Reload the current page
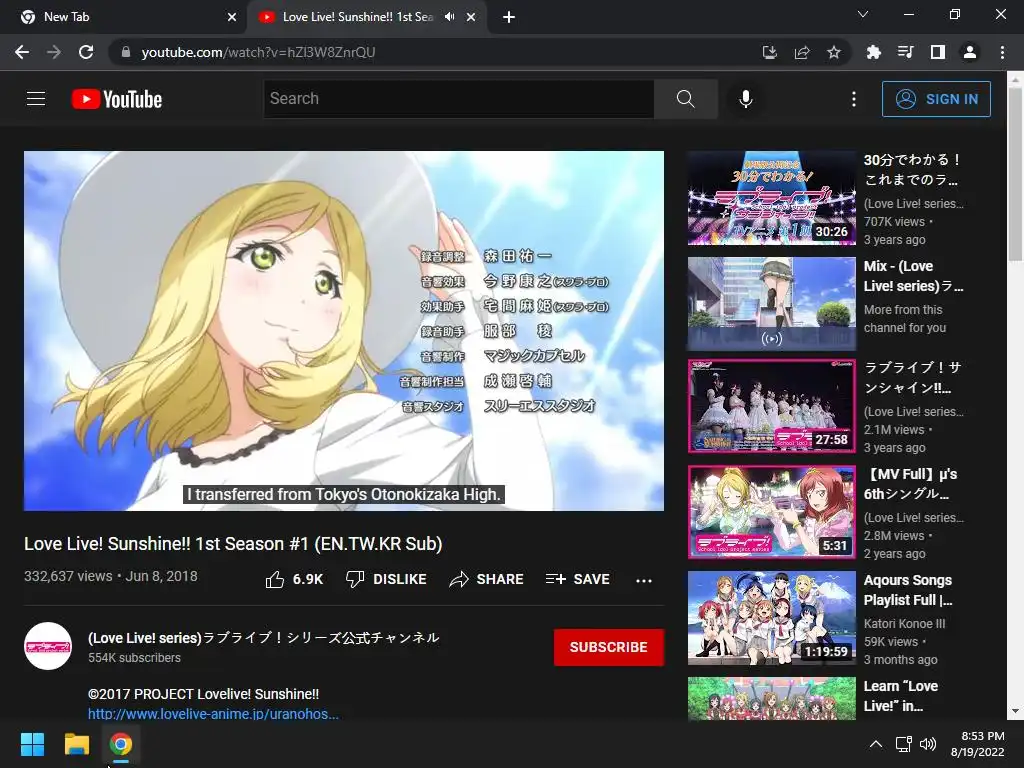 86,52
